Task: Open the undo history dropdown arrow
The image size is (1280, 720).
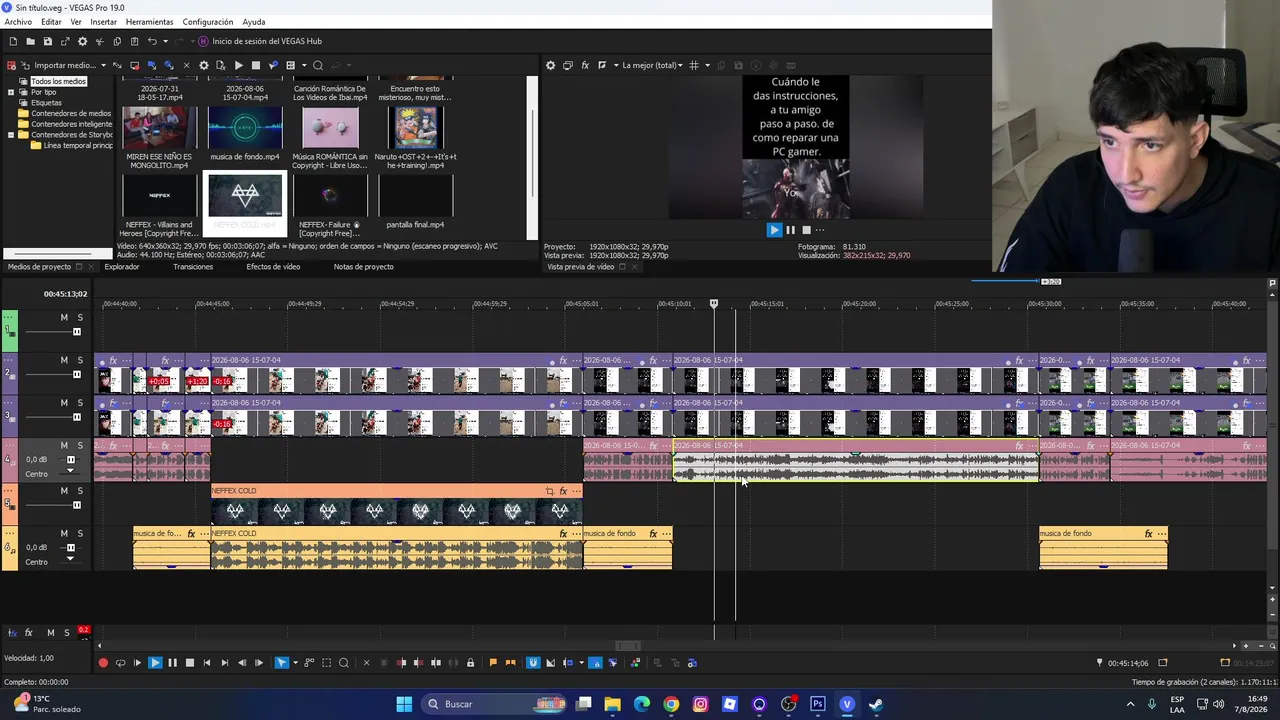Action: pos(165,41)
